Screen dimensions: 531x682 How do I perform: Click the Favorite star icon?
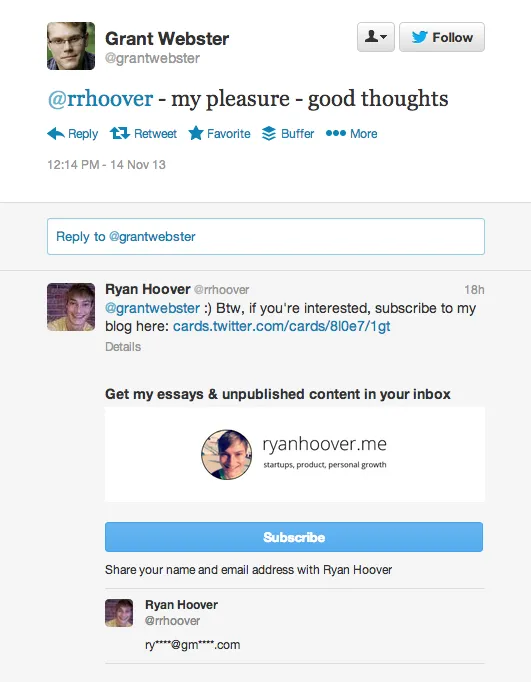[x=196, y=133]
